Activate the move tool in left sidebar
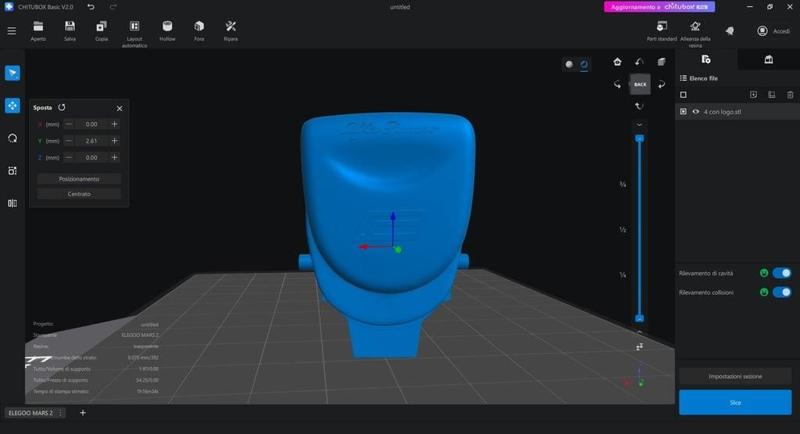The image size is (800, 434). [x=12, y=106]
